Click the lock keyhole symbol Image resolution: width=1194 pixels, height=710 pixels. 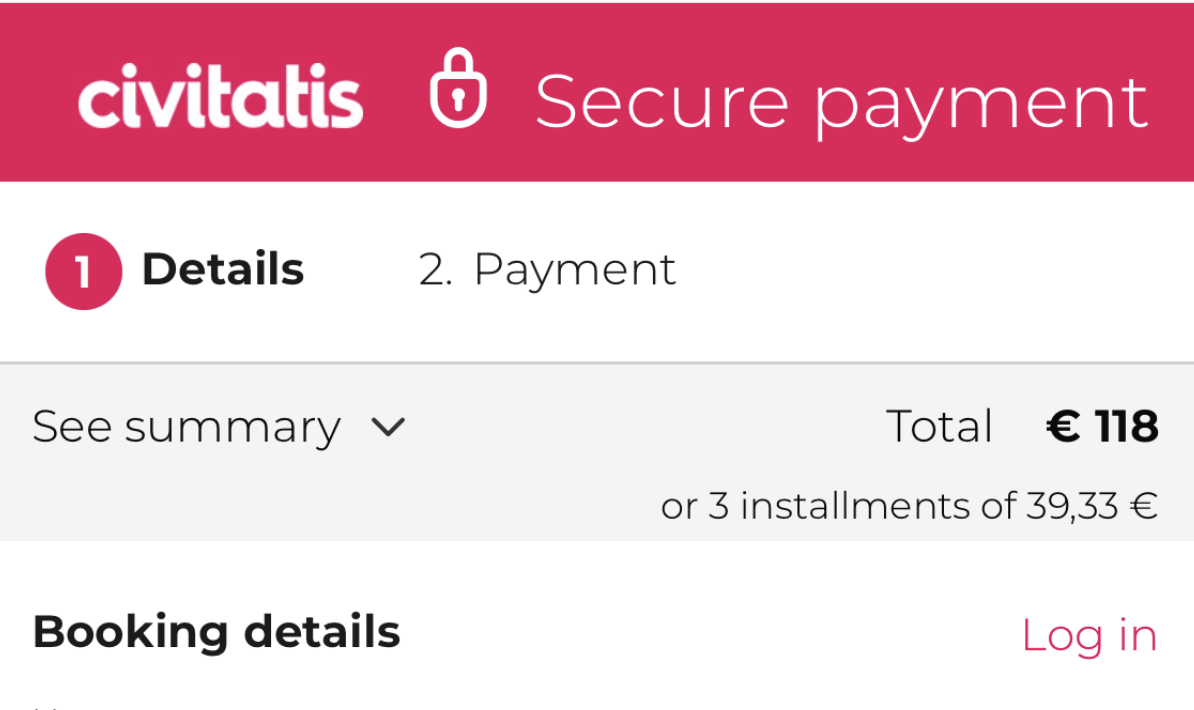pyautogui.click(x=459, y=103)
